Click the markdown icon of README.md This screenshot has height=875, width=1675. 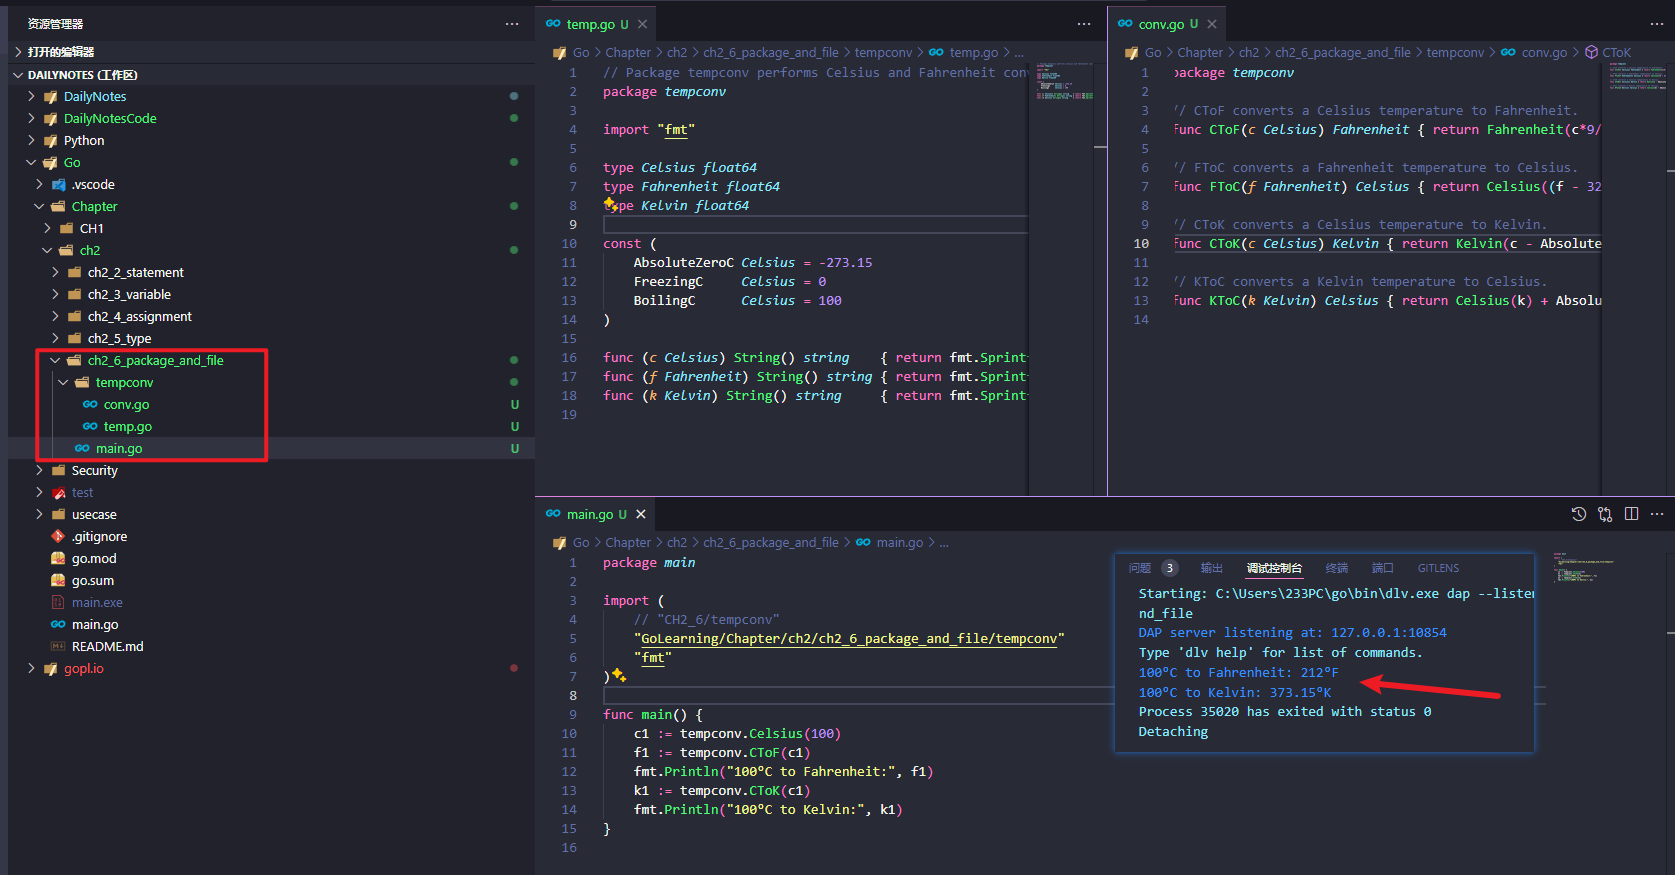click(x=58, y=646)
